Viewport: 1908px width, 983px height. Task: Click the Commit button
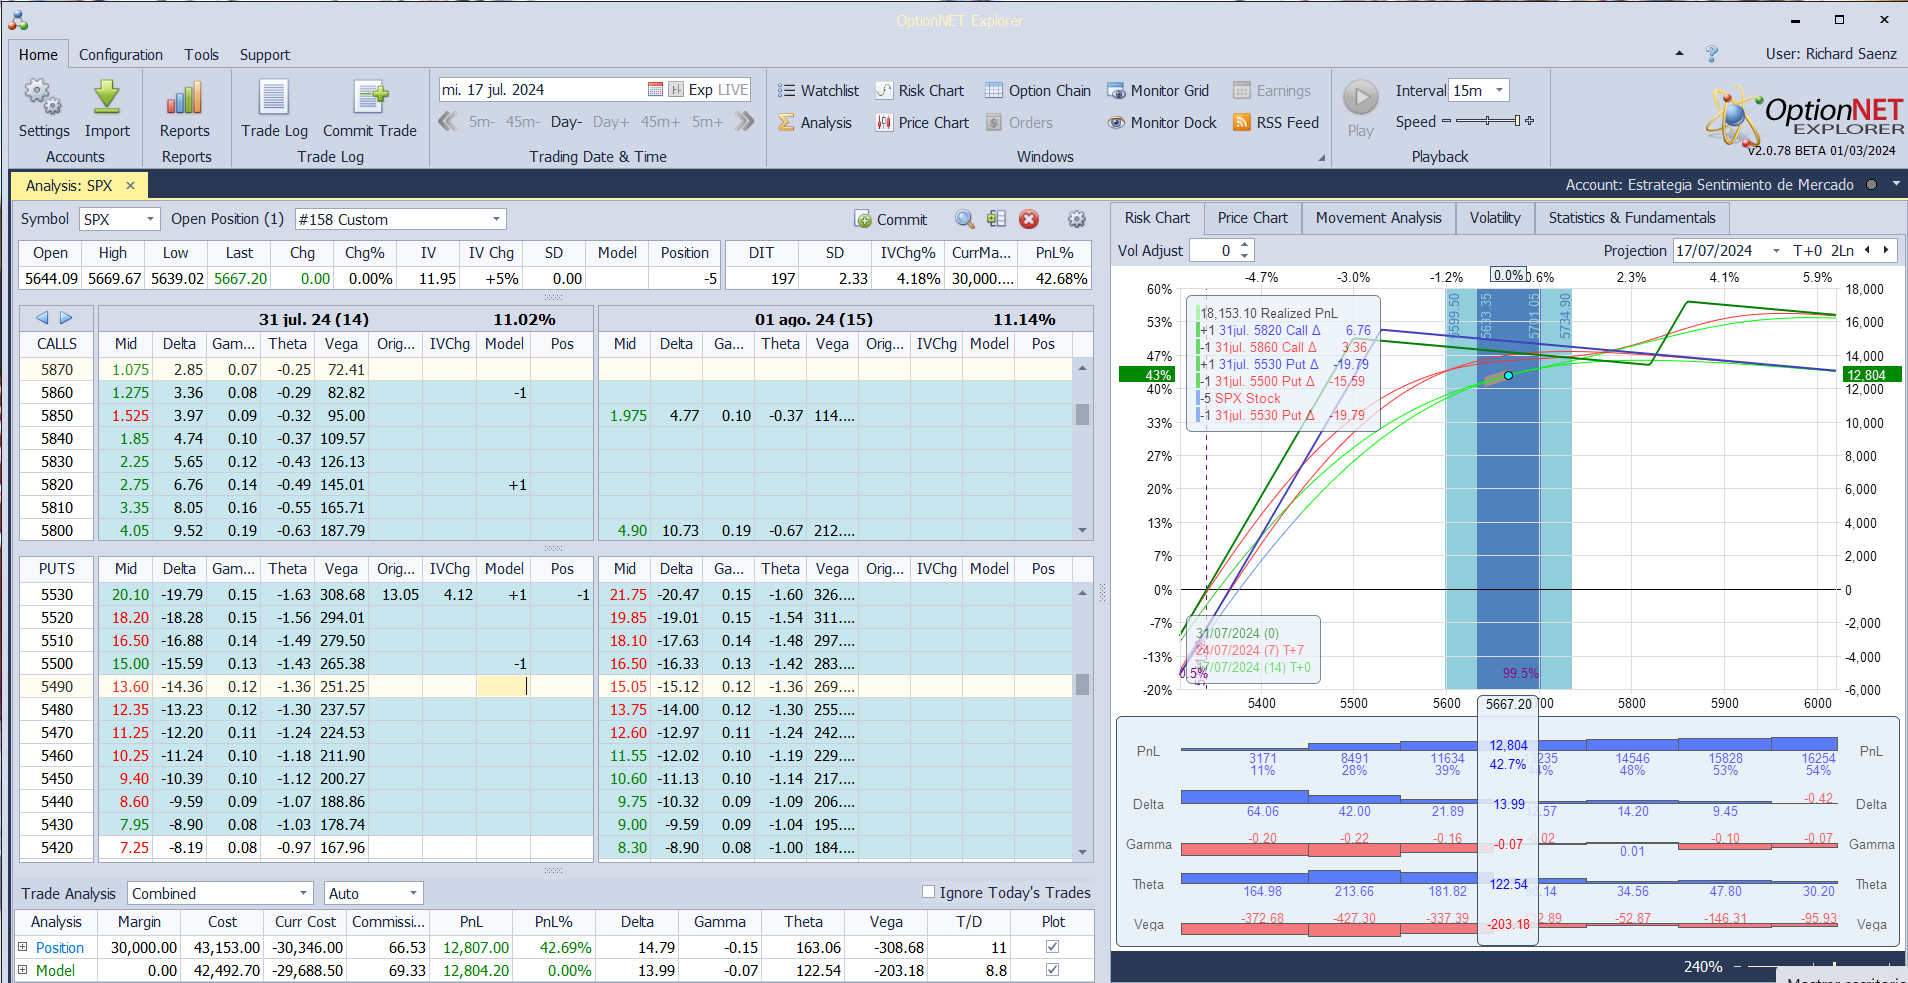click(x=890, y=219)
